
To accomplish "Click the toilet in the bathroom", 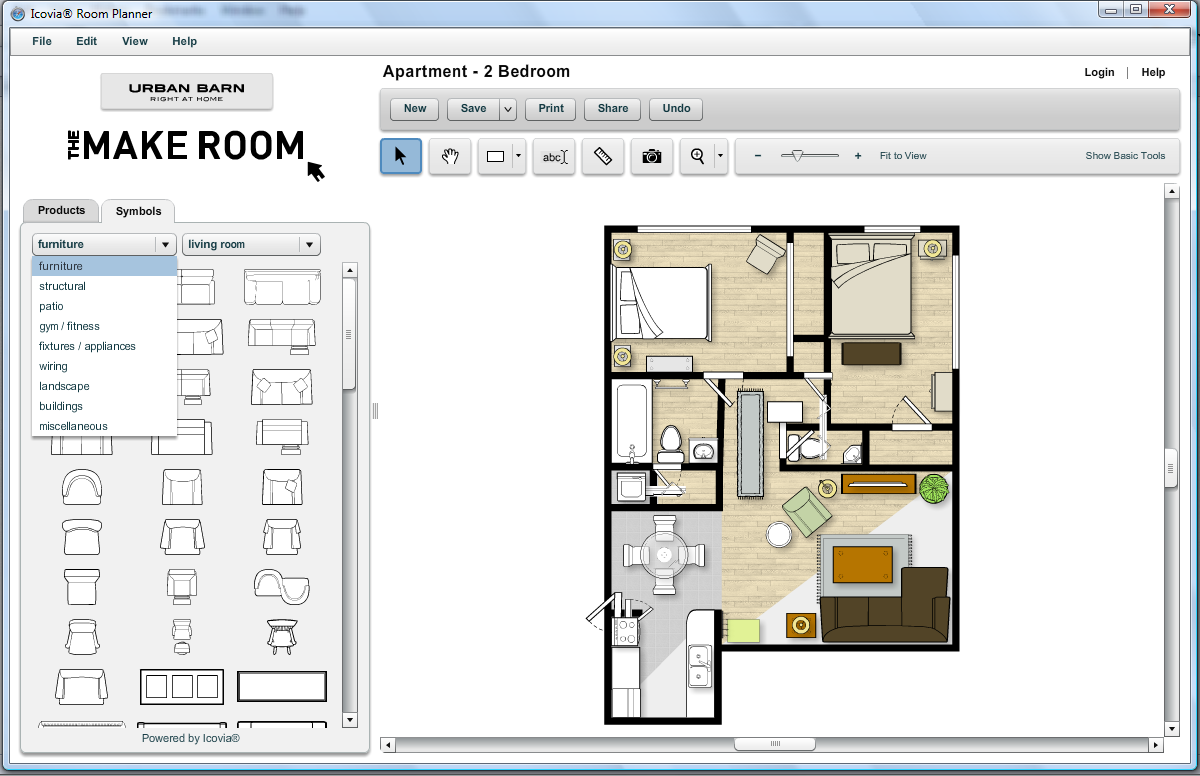I will [x=670, y=444].
